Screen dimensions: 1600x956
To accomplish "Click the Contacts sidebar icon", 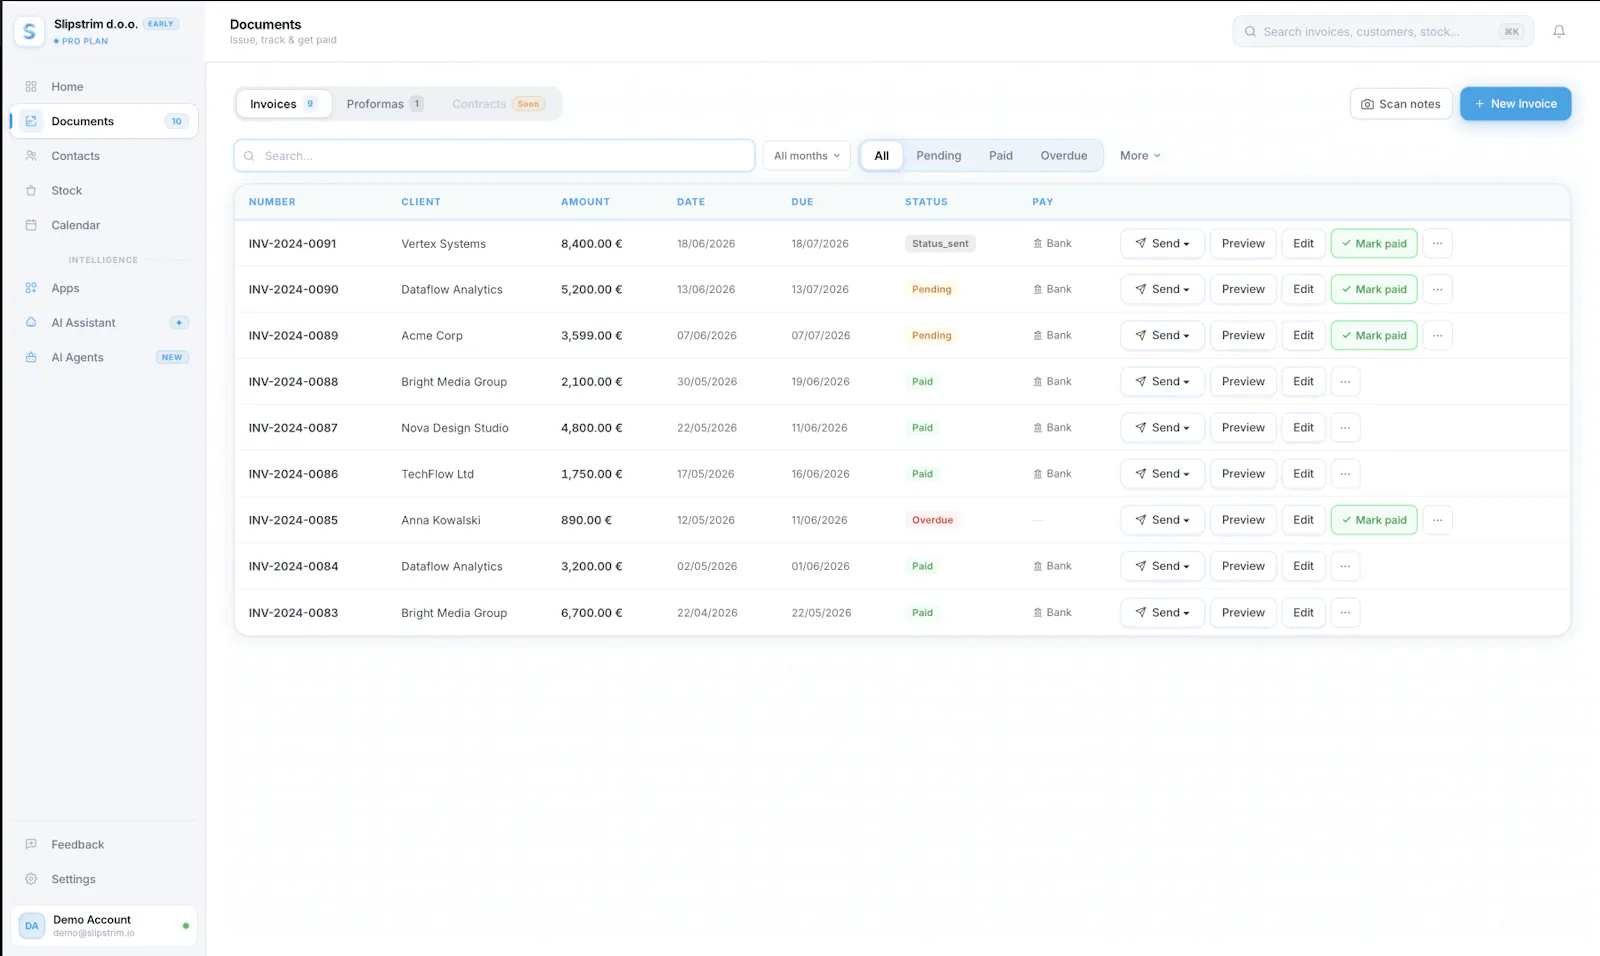I will tap(31, 156).
